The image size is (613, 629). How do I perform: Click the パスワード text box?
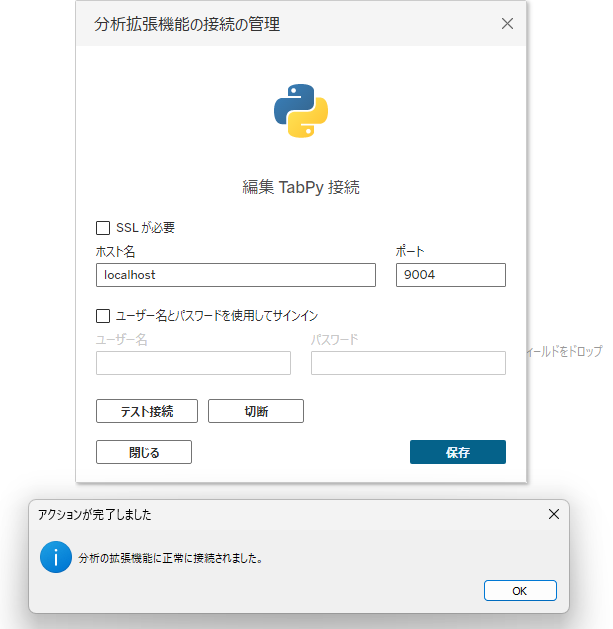[x=408, y=363]
